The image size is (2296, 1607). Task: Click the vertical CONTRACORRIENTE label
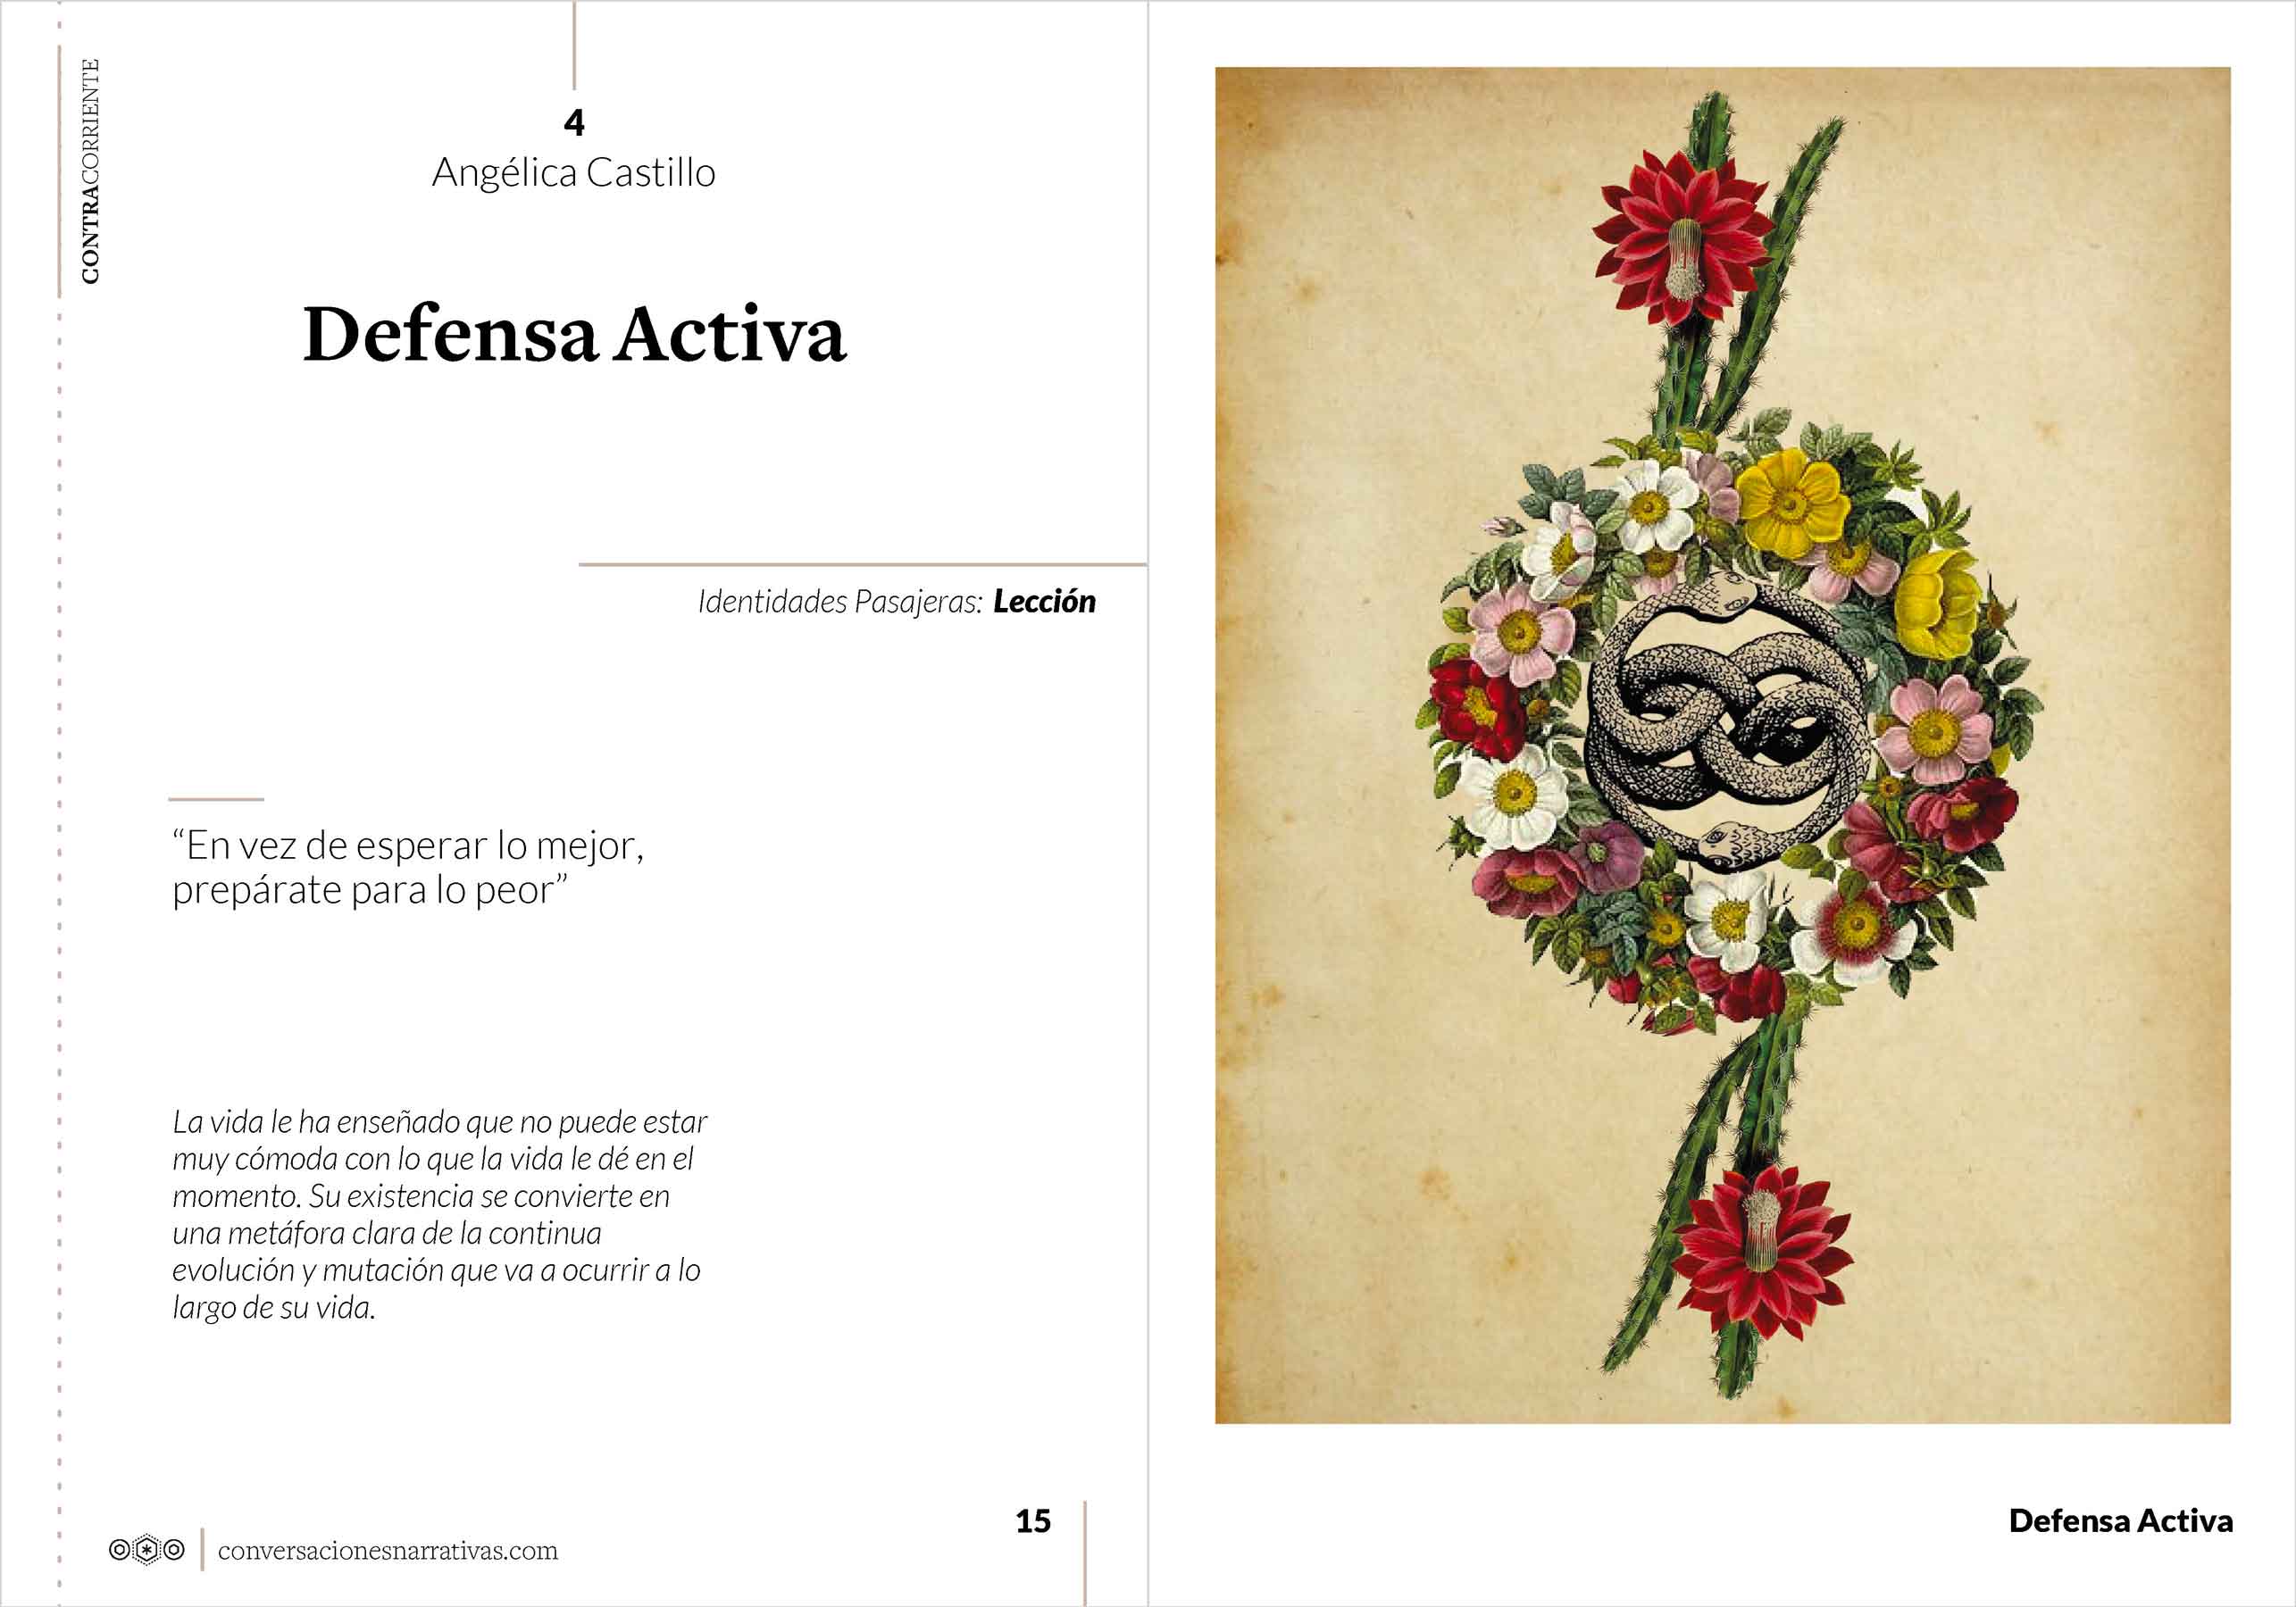(90, 171)
